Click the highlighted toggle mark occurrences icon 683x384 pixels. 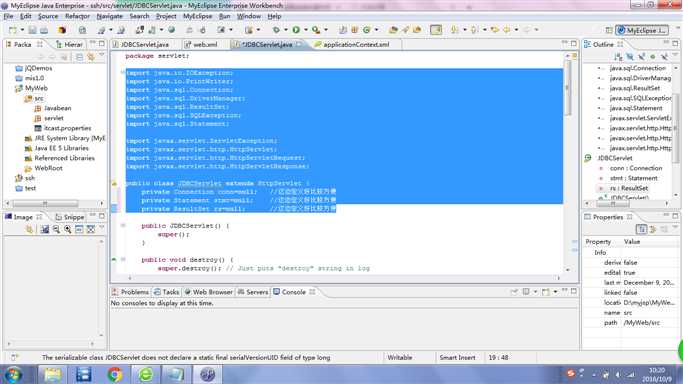tap(436, 30)
